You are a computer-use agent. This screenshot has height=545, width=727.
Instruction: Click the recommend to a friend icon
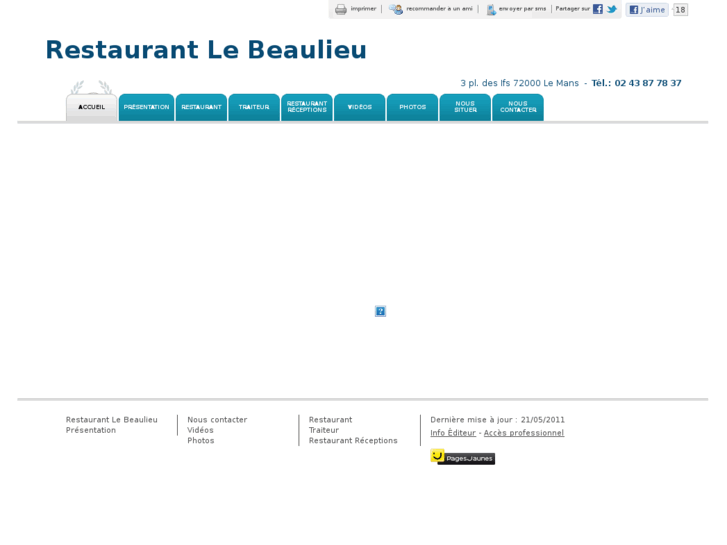pos(395,9)
